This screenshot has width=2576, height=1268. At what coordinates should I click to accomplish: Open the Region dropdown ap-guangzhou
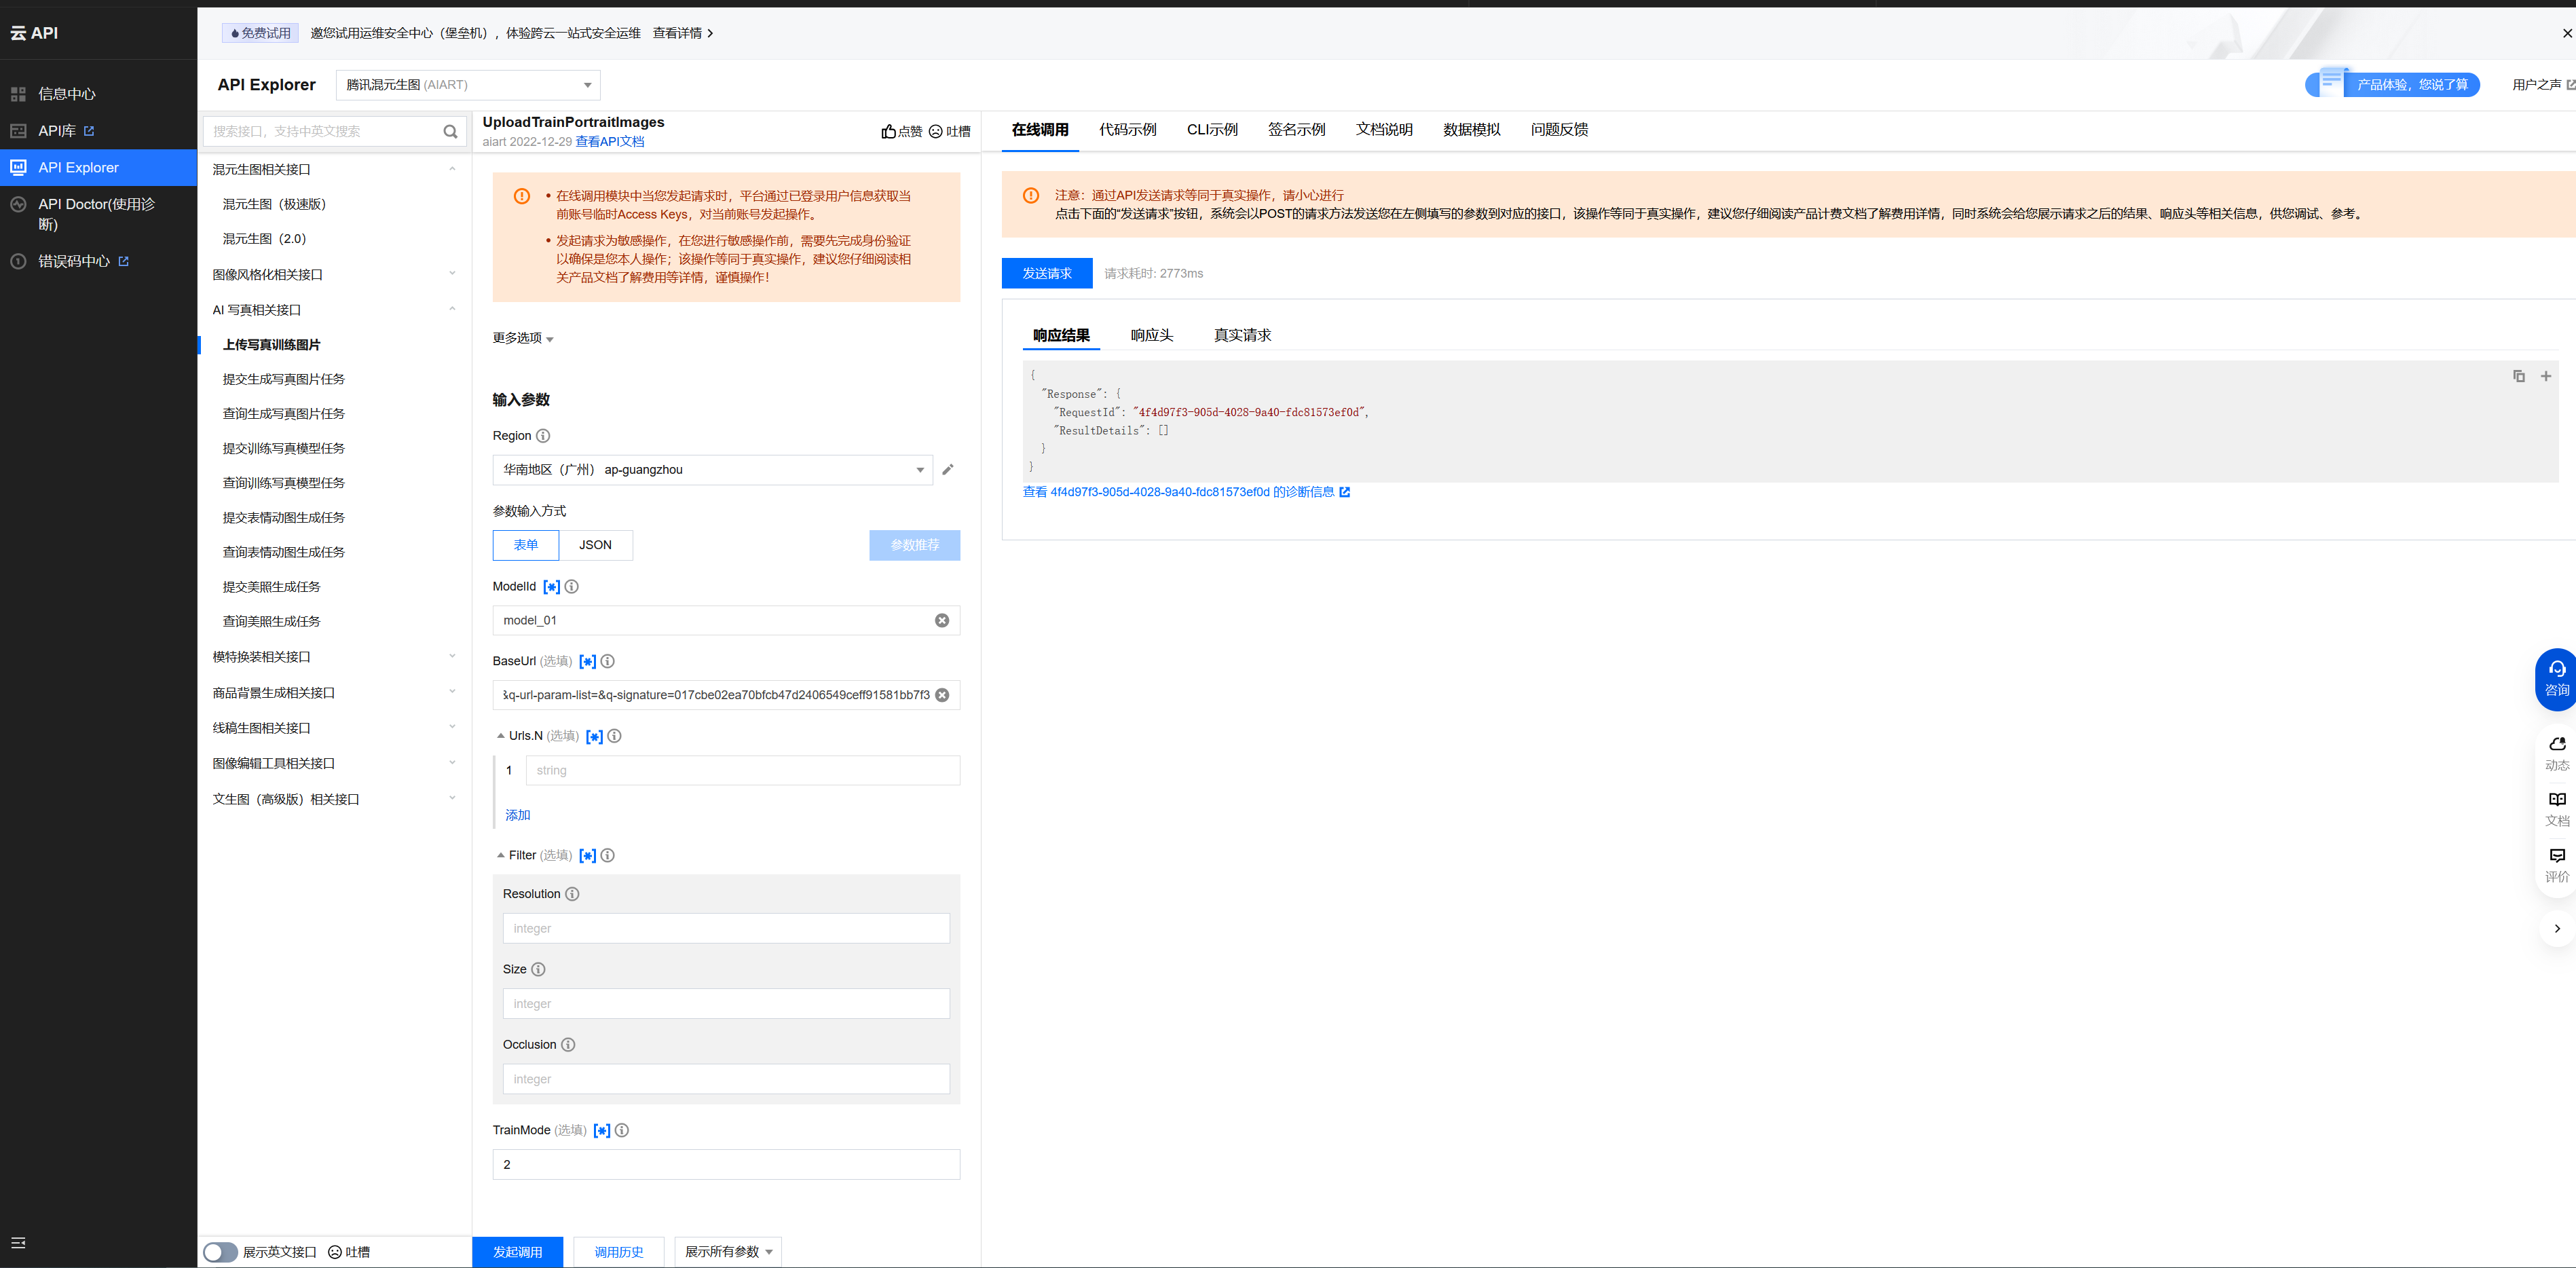point(712,470)
